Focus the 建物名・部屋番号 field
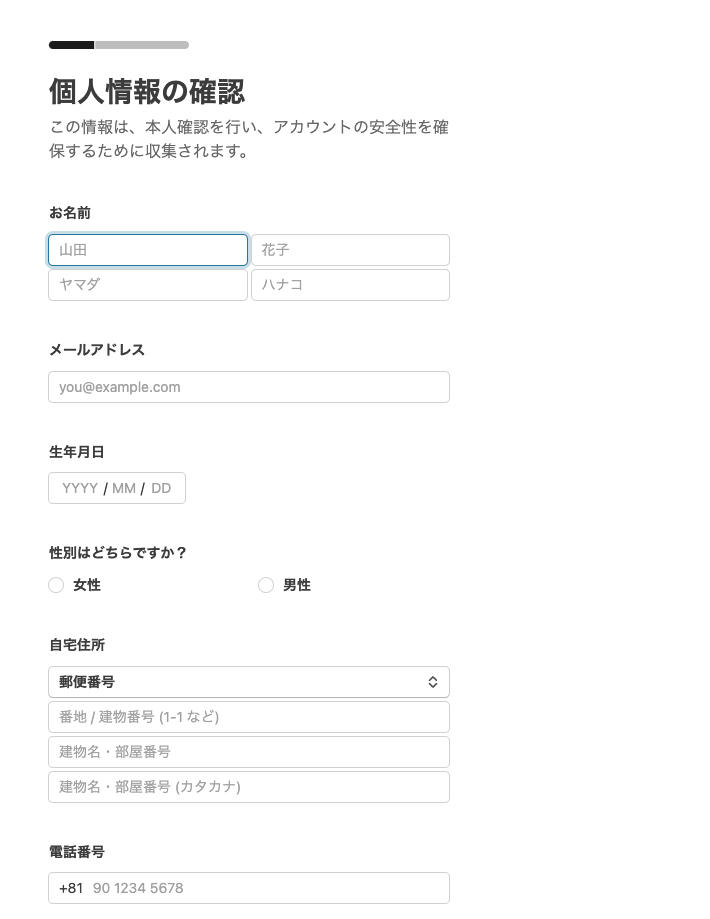Image resolution: width=710 pixels, height=919 pixels. pyautogui.click(x=249, y=752)
